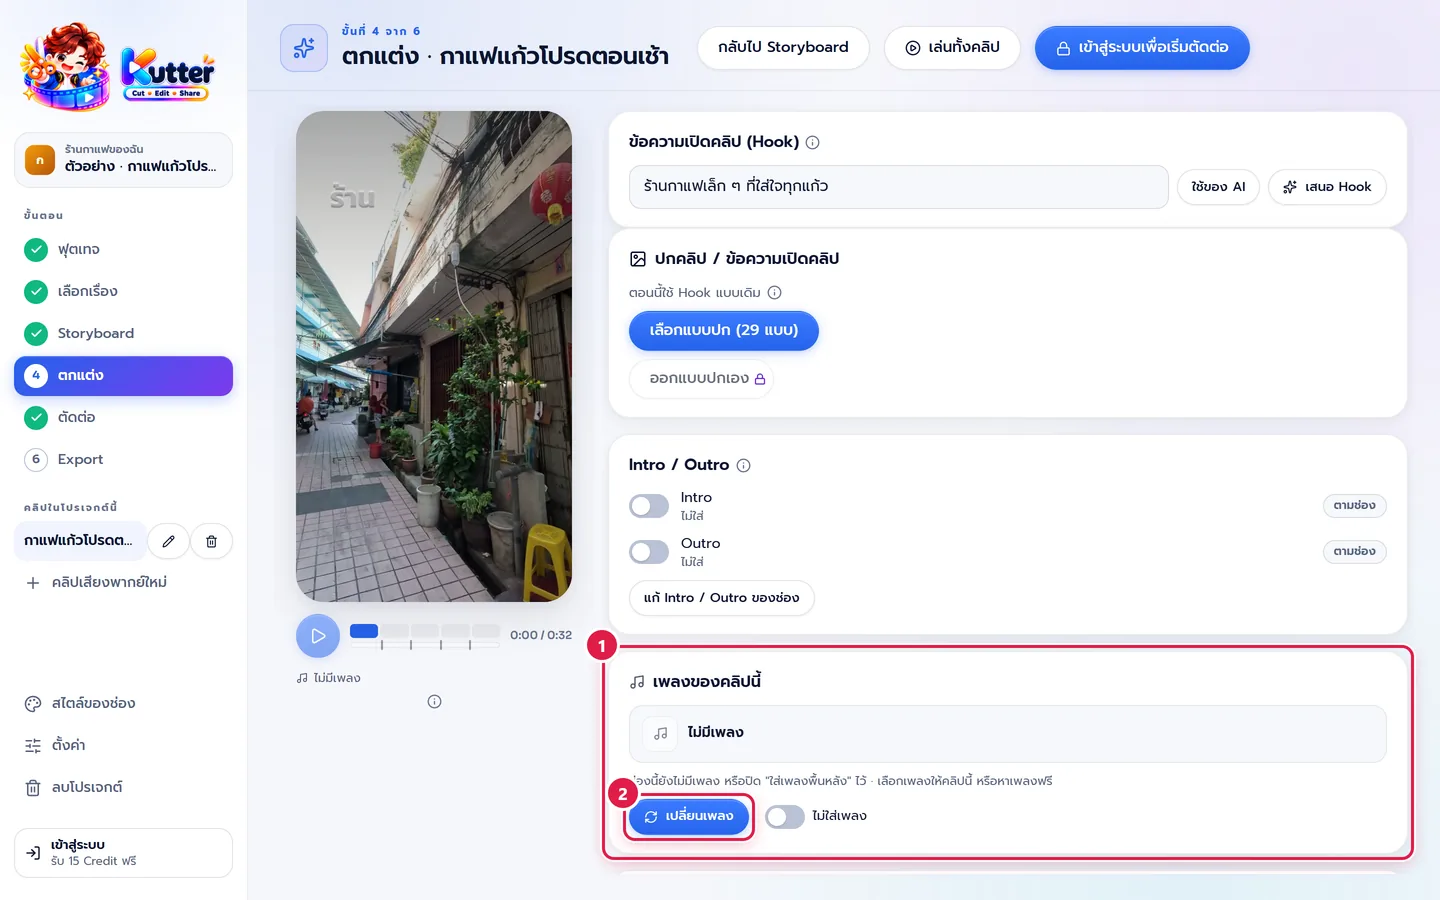Click the เสนอ Hook button

click(x=1327, y=187)
